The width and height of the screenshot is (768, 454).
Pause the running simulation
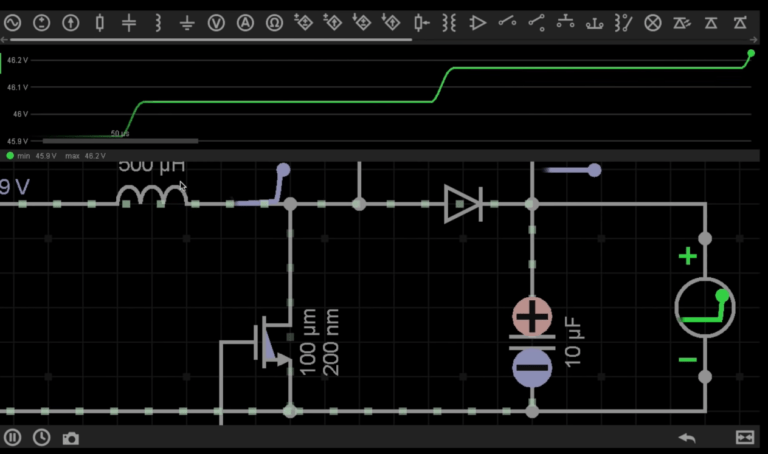[x=13, y=438]
